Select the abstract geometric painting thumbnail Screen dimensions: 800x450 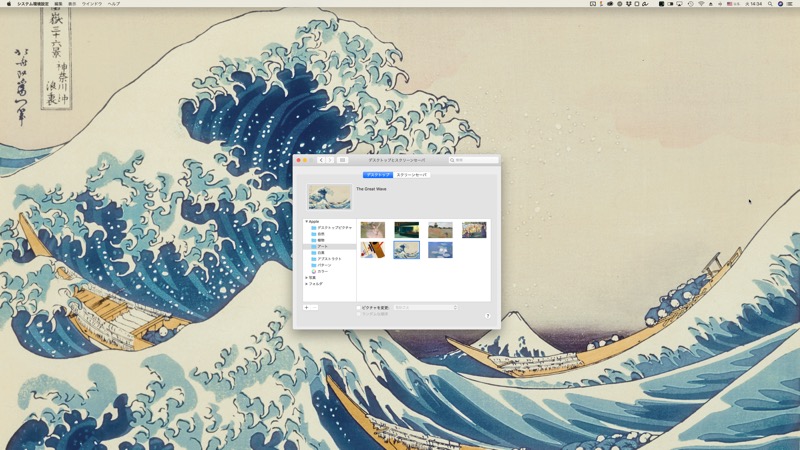click(x=373, y=249)
